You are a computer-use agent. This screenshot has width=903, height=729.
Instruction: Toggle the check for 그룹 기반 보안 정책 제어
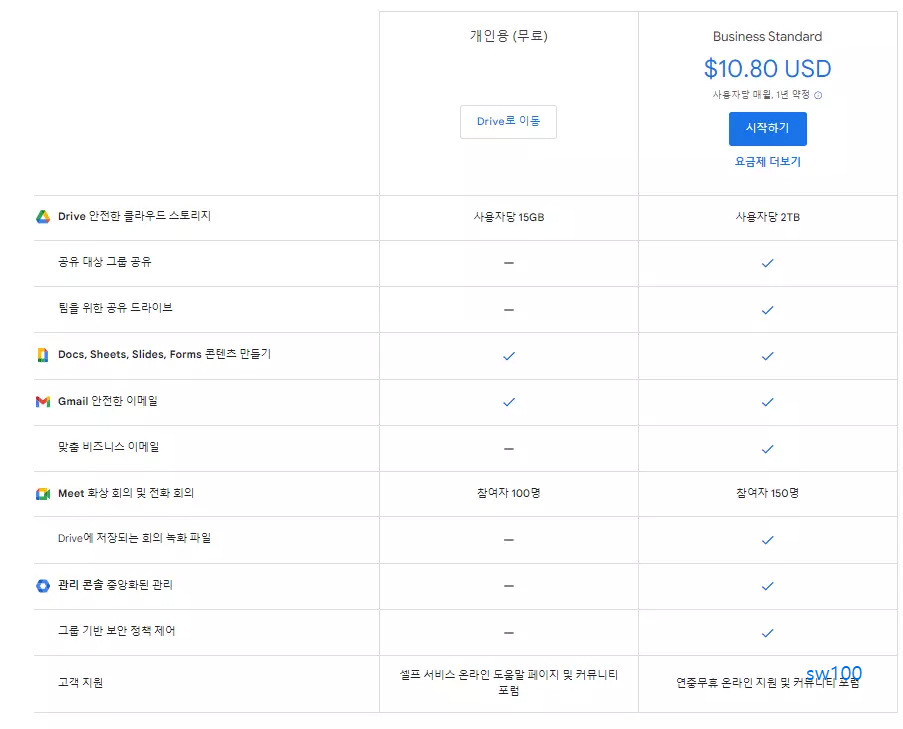(x=767, y=632)
